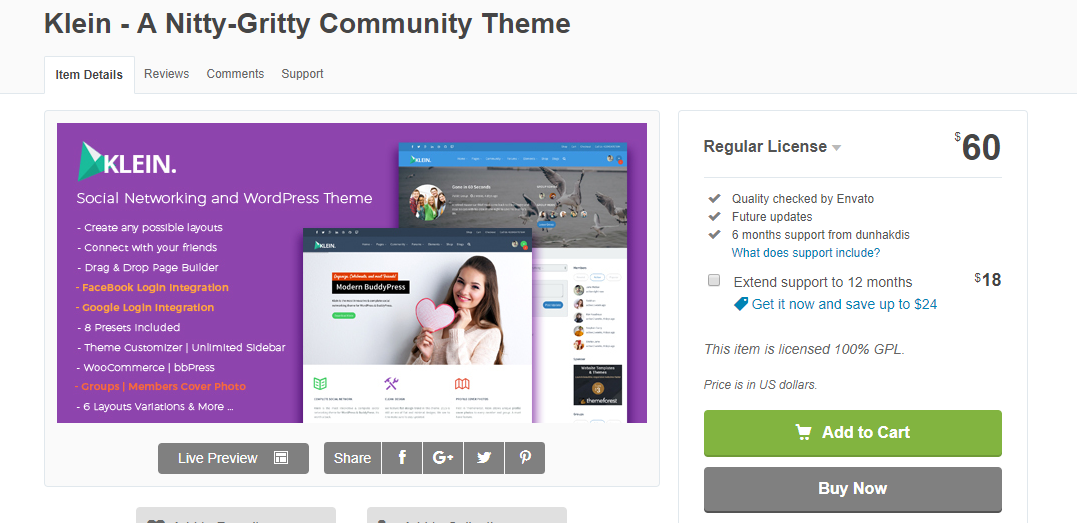This screenshot has height=523, width=1077.
Task: Share the item on Facebook
Action: 402,458
